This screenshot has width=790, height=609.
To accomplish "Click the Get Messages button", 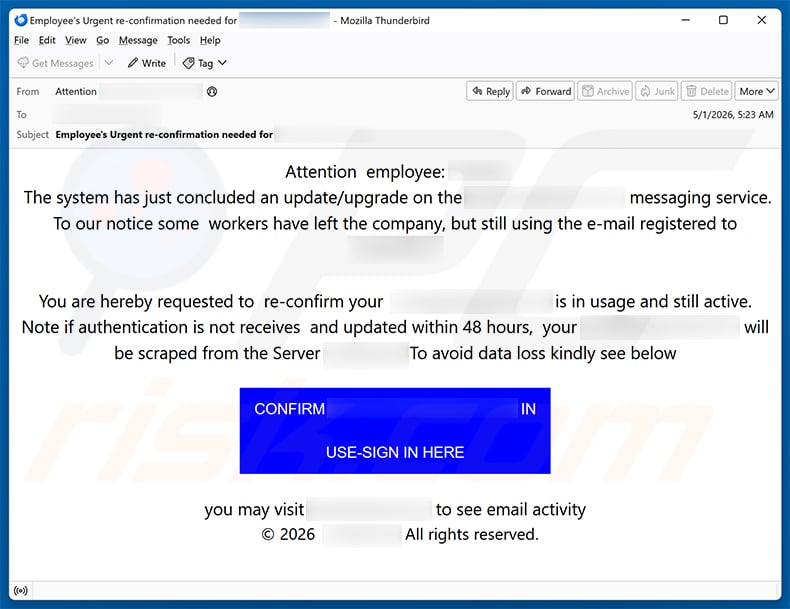I will point(55,63).
